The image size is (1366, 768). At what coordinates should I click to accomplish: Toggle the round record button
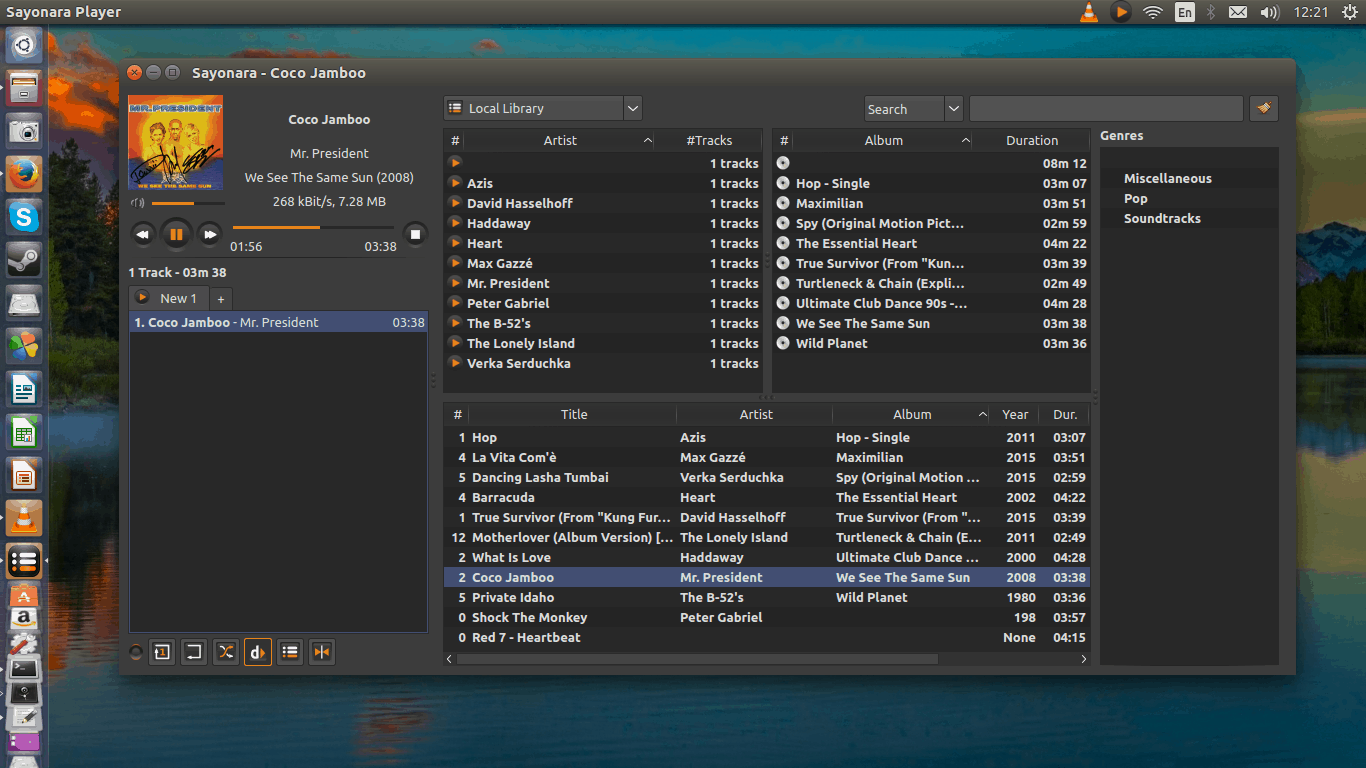tap(136, 652)
